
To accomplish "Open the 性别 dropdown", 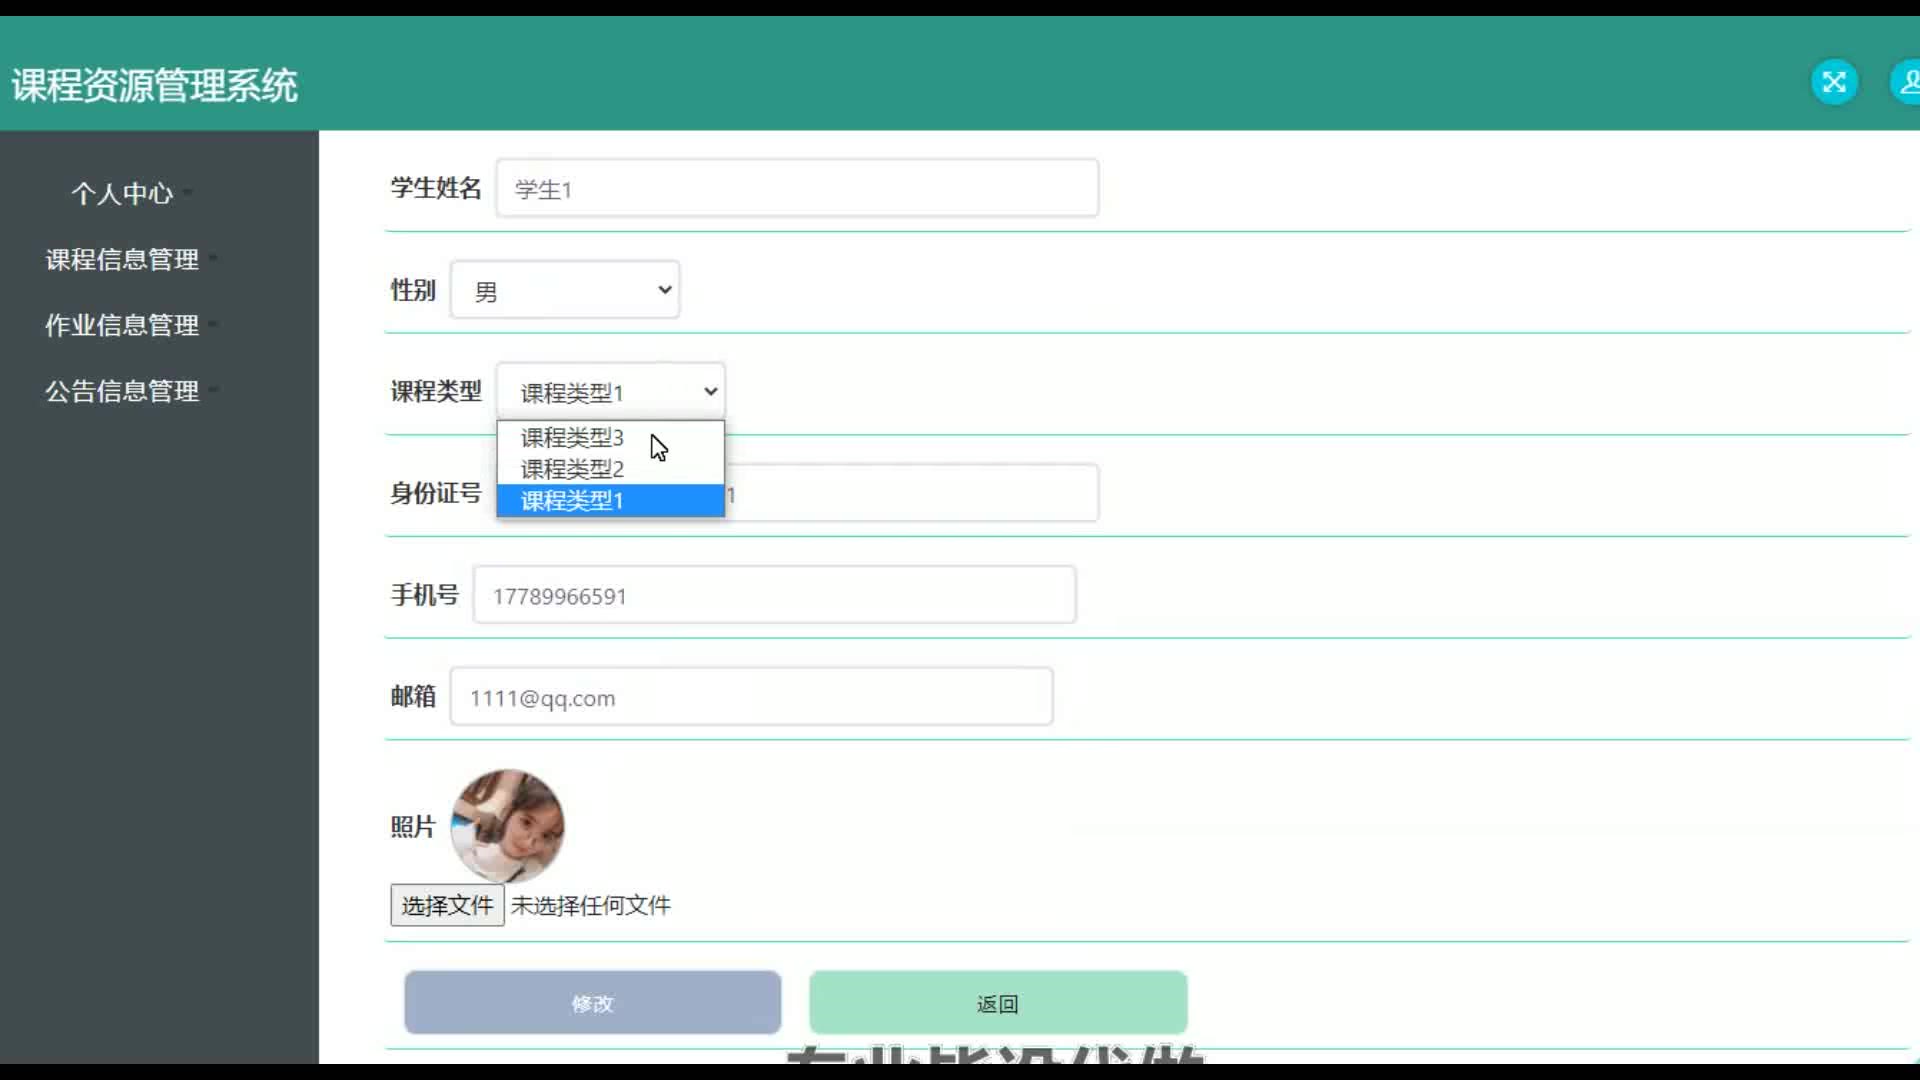I will pos(565,290).
